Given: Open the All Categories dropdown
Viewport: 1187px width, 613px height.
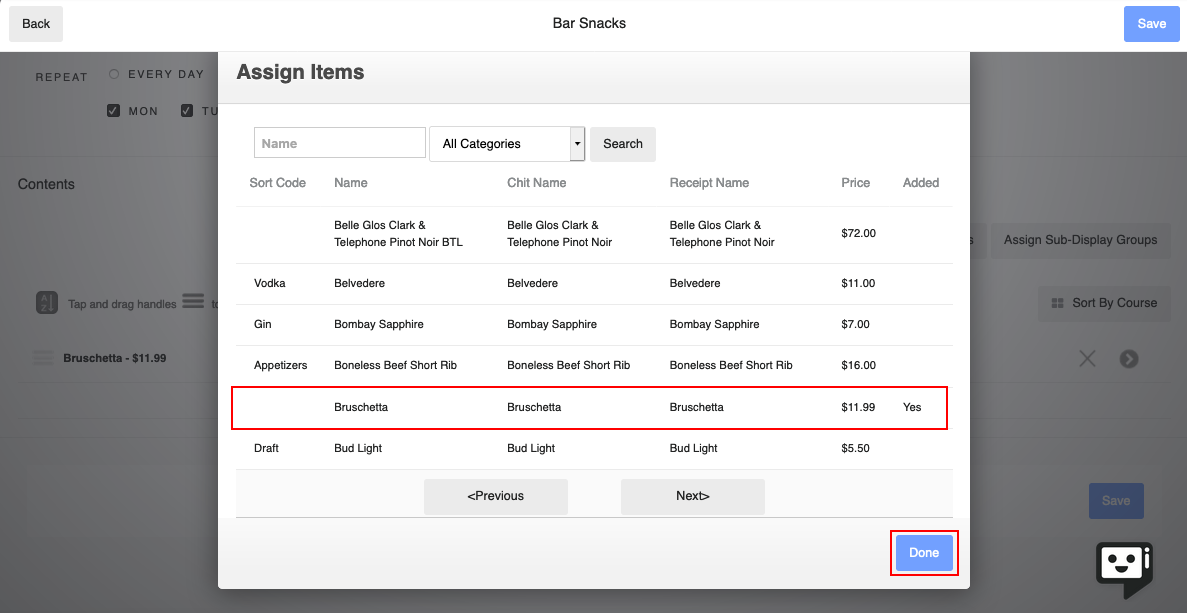Looking at the screenshot, I should click(500, 144).
